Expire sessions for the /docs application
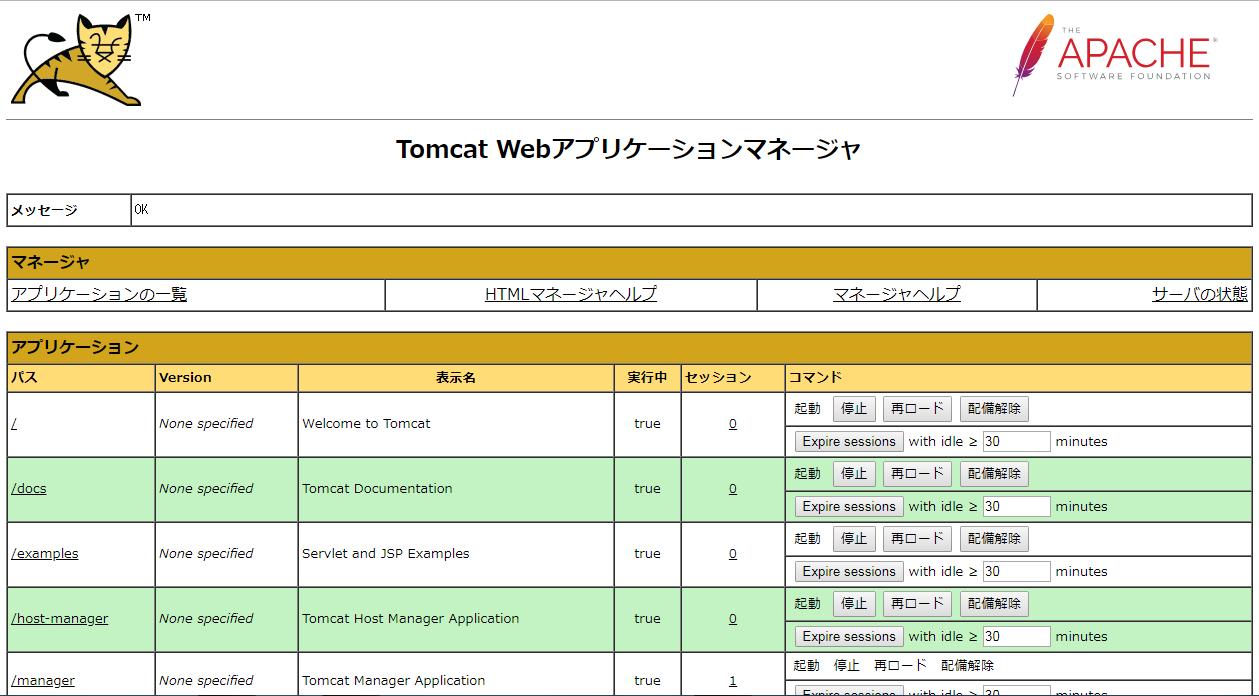Image resolution: width=1259 pixels, height=696 pixels. (x=849, y=506)
